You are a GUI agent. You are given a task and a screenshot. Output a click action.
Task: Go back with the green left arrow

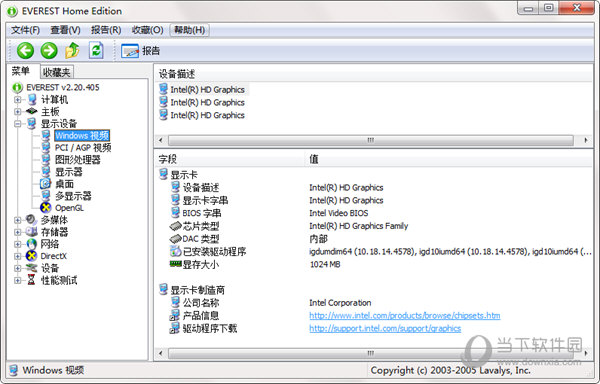click(25, 50)
